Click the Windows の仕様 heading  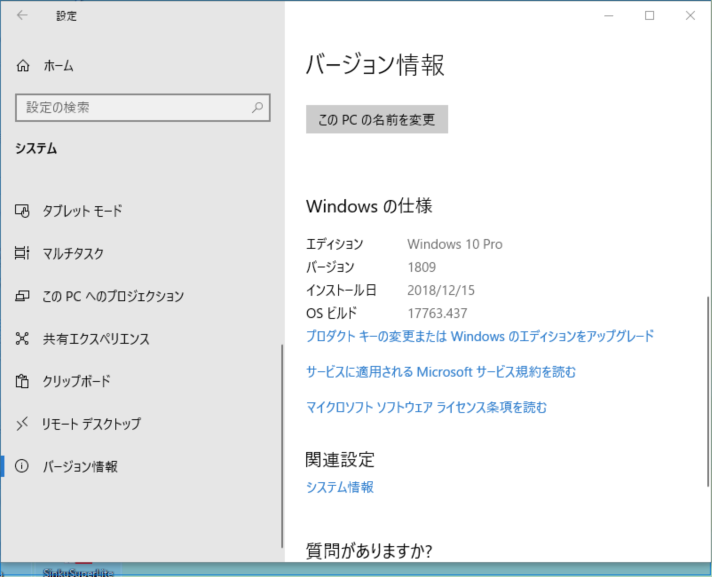click(369, 206)
